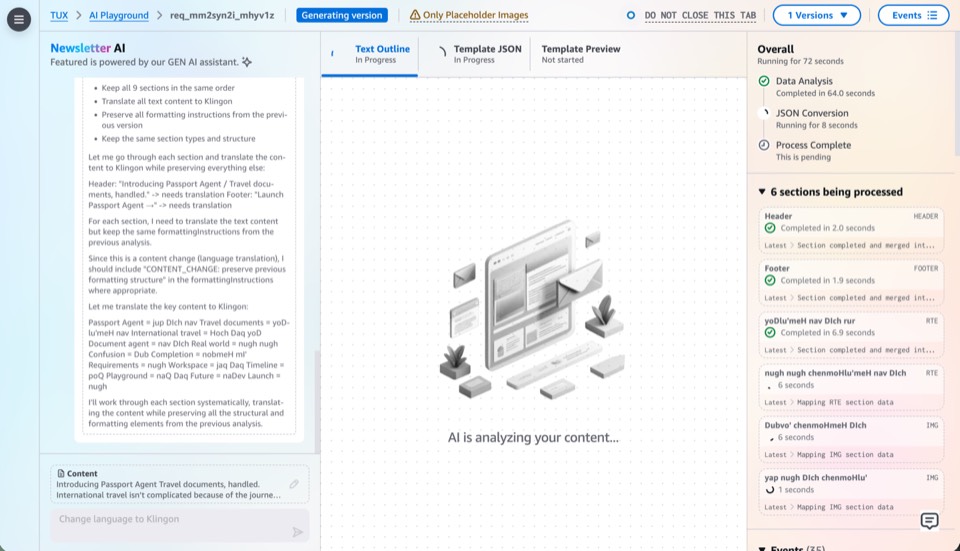
Task: Click the Translate all text content to Klingon bullet
Action: click(x=167, y=101)
